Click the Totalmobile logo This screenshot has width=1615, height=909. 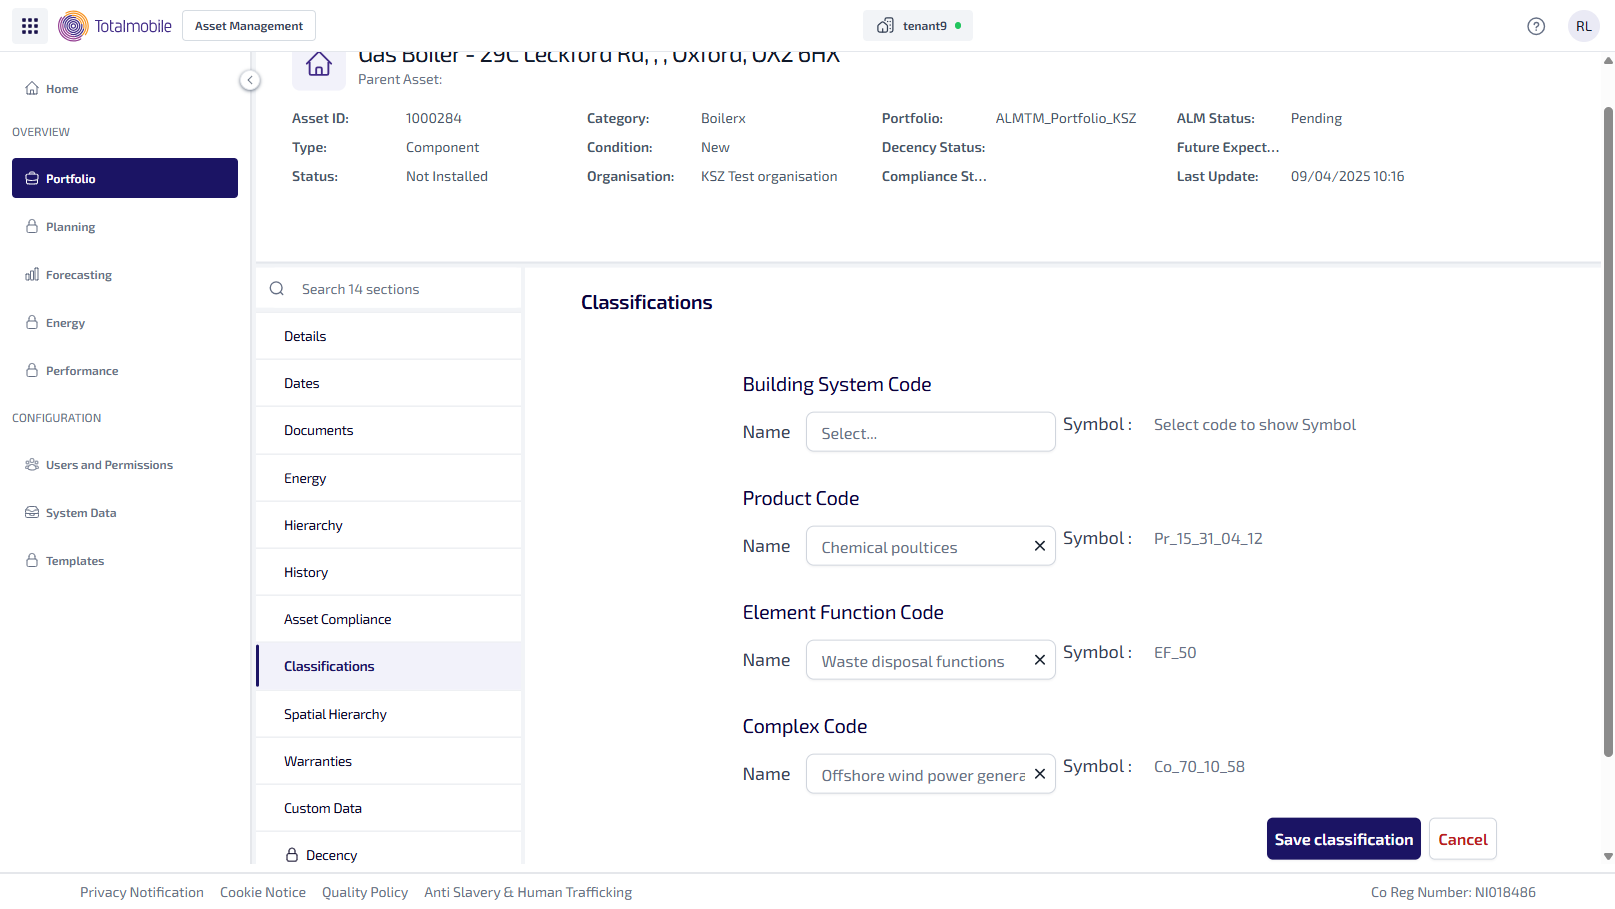pos(115,26)
